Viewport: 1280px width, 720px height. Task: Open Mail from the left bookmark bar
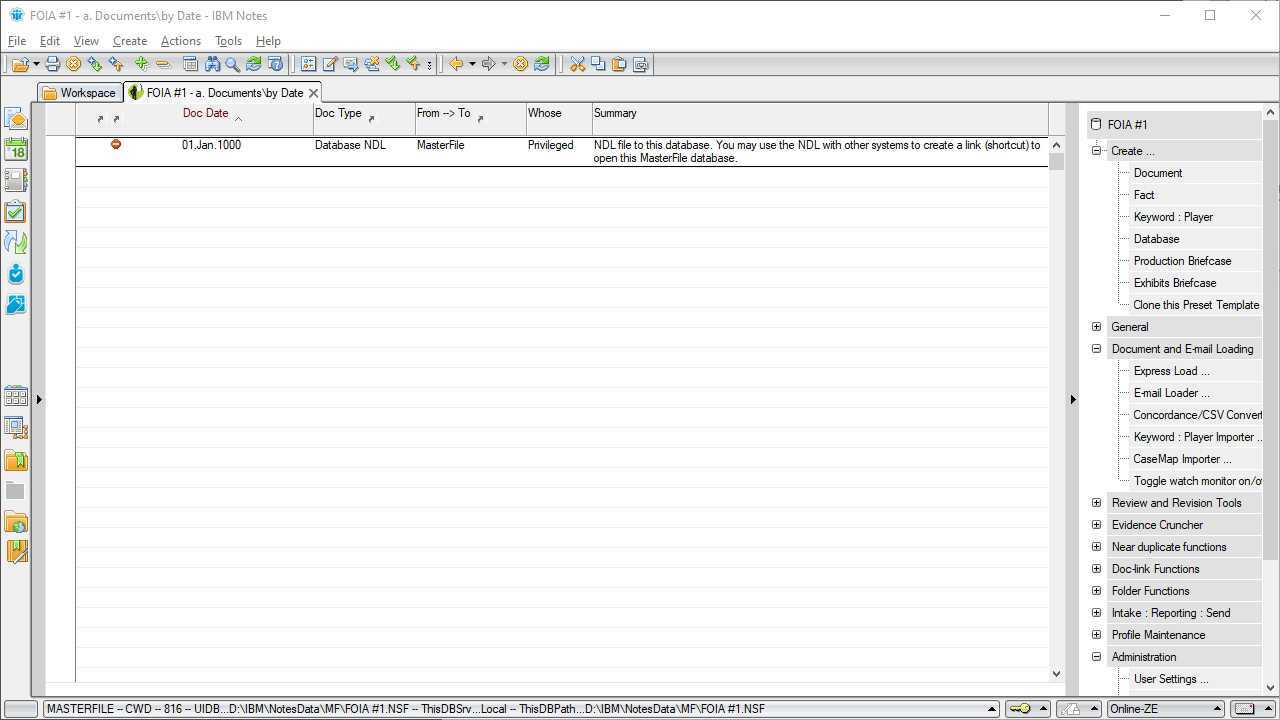tap(16, 119)
